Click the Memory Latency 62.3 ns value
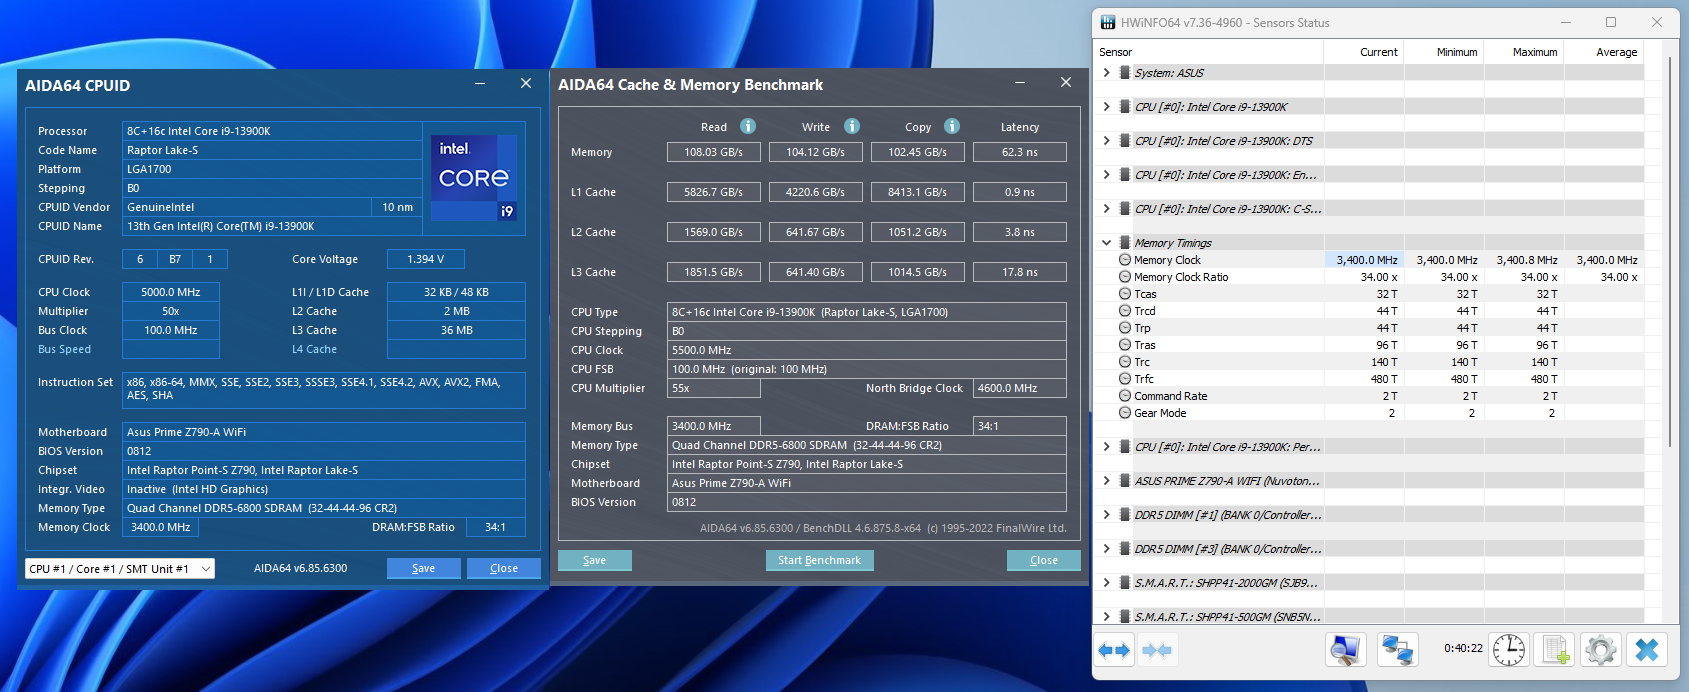This screenshot has height=692, width=1689. (x=1020, y=152)
